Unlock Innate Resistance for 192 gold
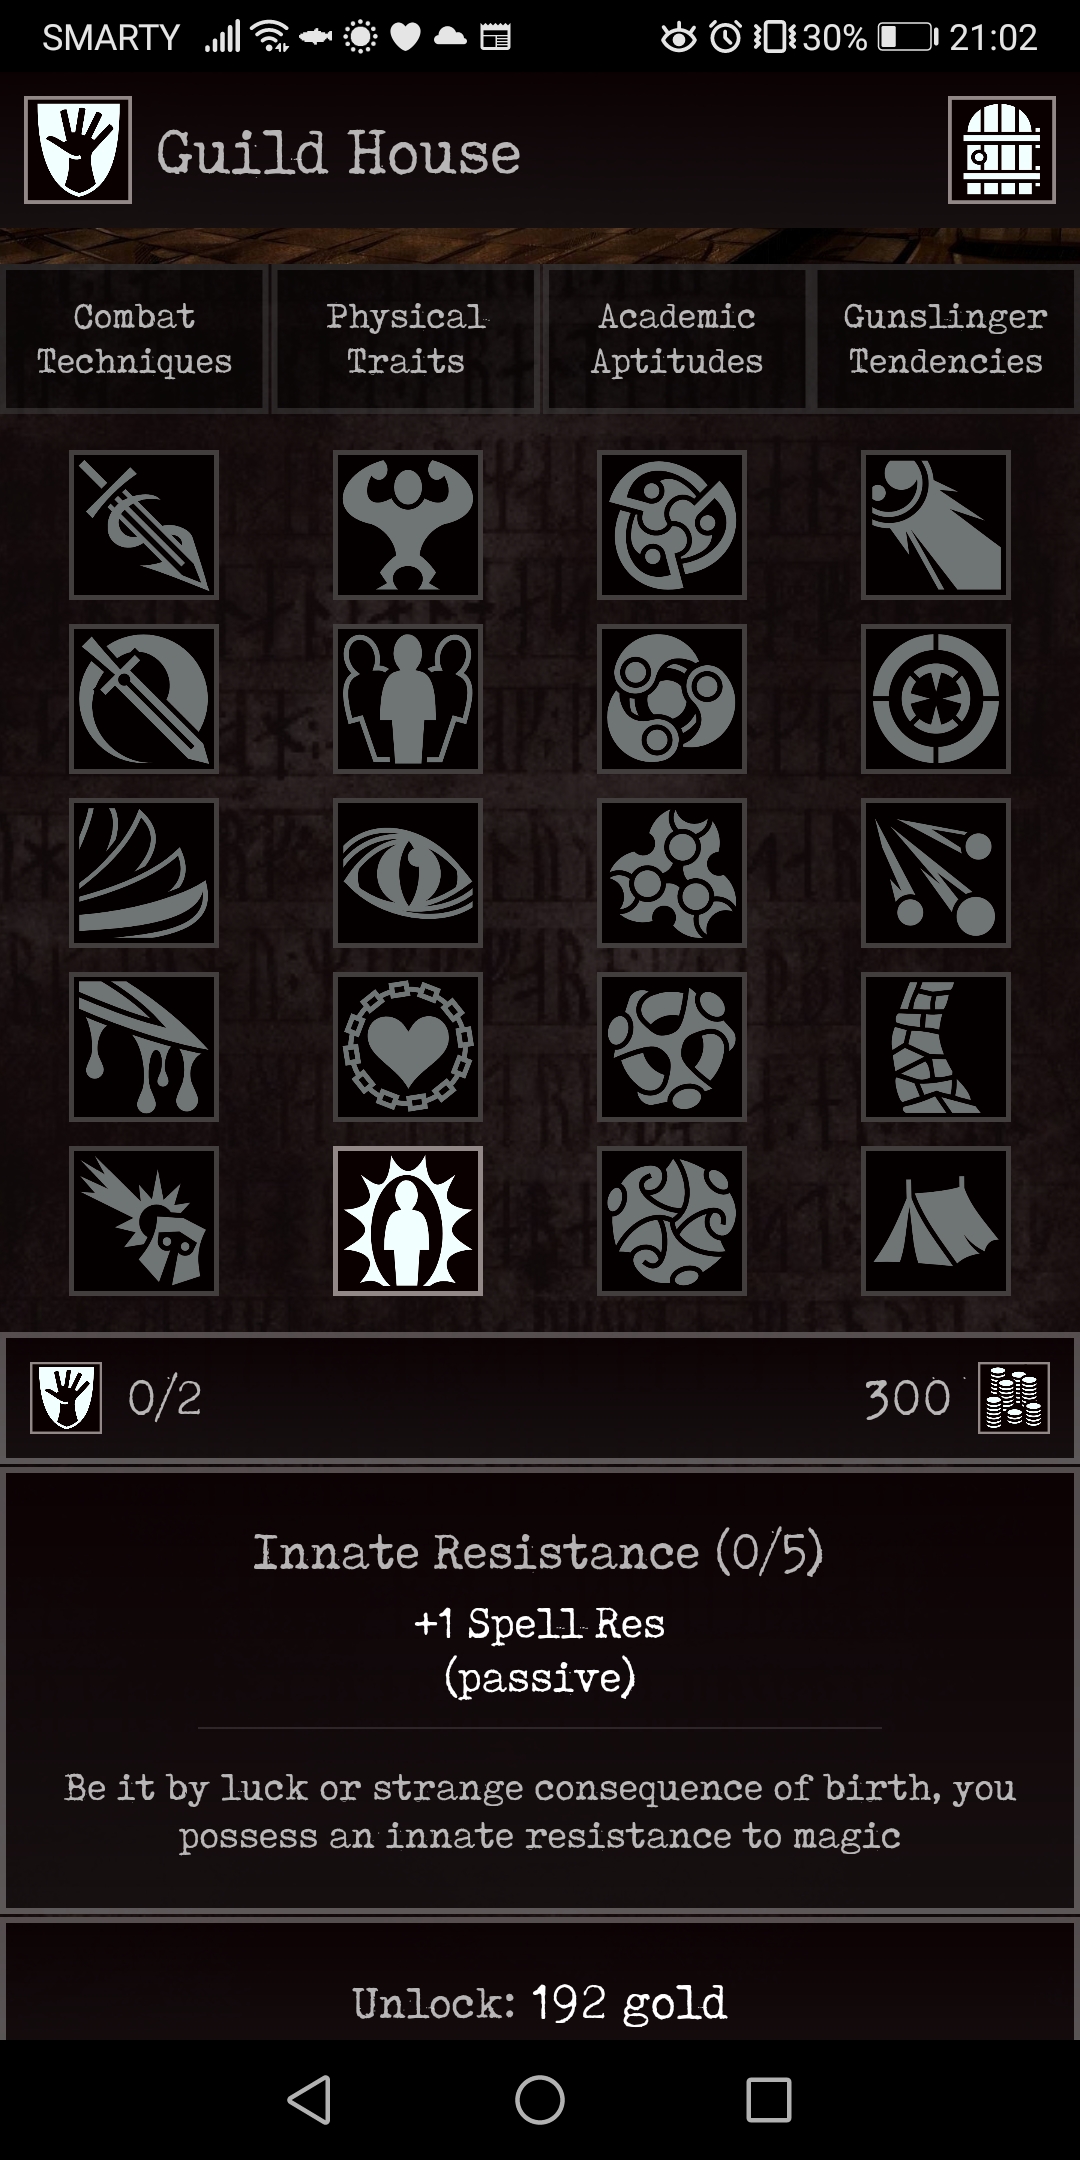 (540, 2002)
